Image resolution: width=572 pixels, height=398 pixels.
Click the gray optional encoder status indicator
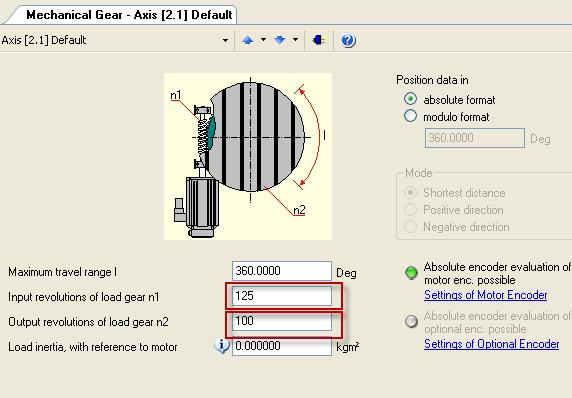click(411, 321)
